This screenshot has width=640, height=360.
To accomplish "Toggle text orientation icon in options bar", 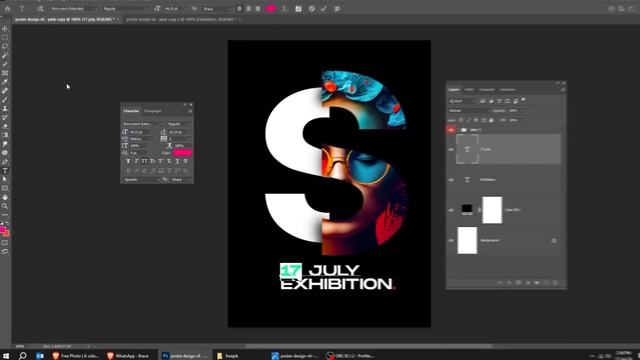I will tap(40, 9).
